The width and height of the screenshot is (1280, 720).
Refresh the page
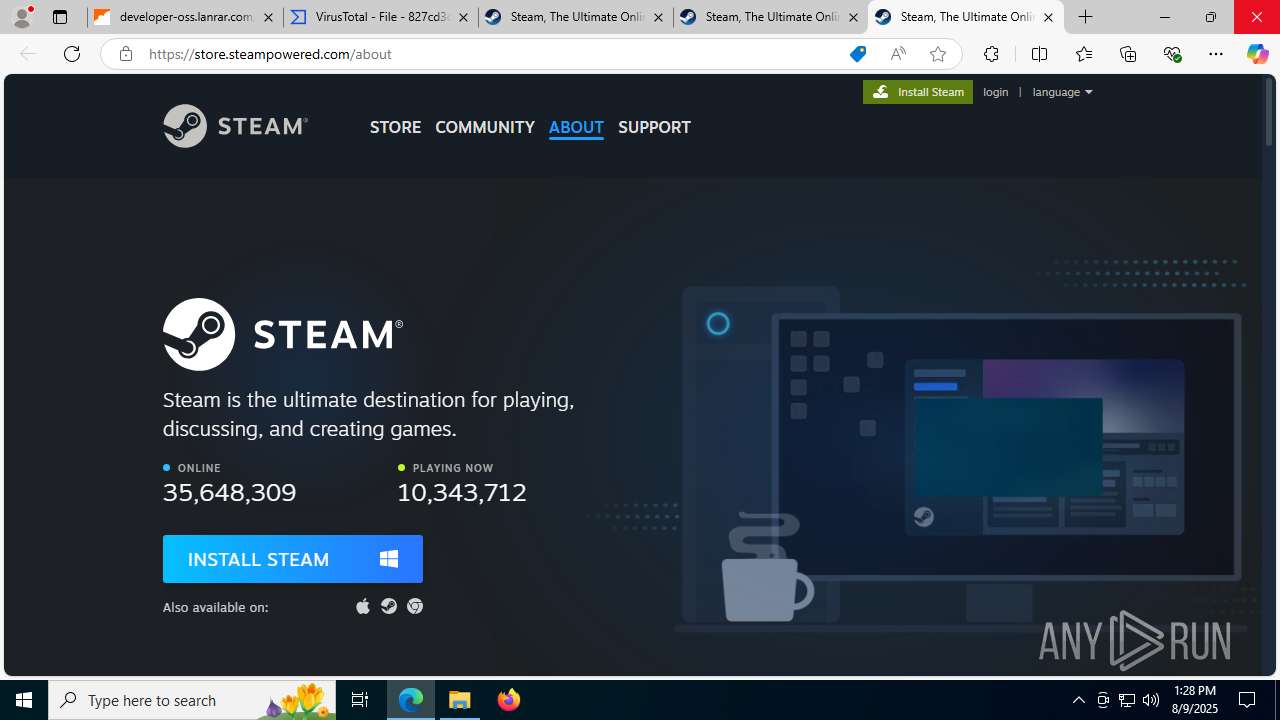pos(72,54)
